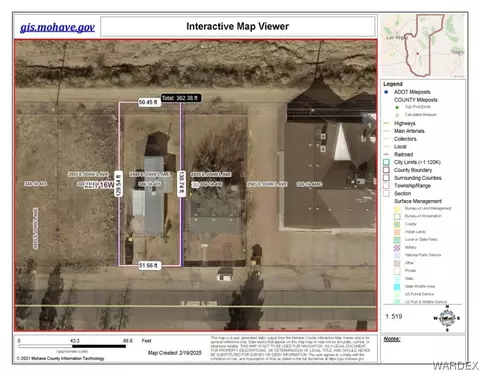Click the City Limits teal square symbol

(x=386, y=162)
